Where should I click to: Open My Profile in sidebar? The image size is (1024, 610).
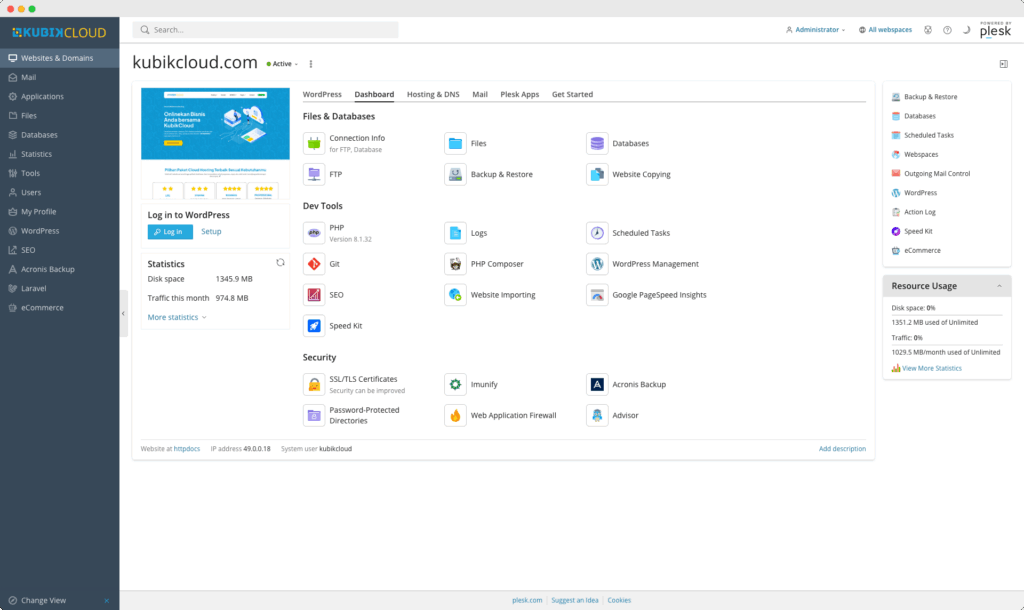tap(59, 212)
